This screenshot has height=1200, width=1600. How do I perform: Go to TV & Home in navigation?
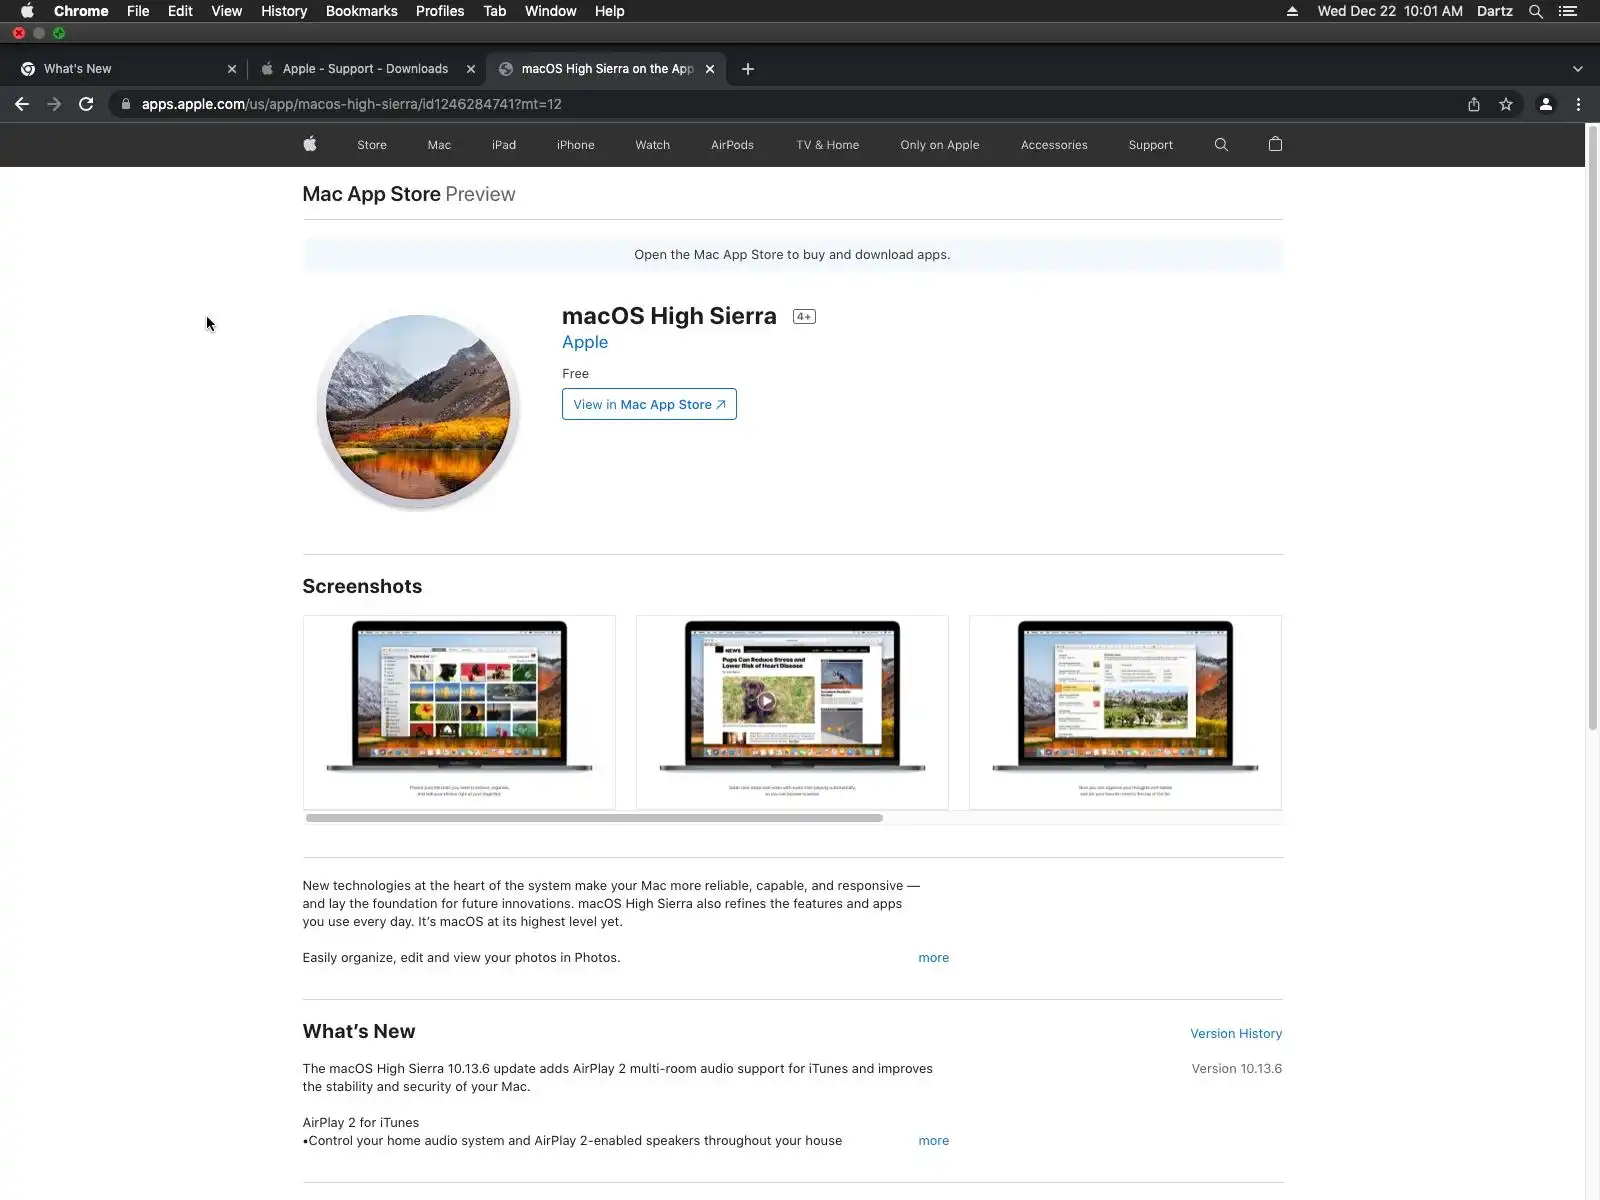(828, 145)
